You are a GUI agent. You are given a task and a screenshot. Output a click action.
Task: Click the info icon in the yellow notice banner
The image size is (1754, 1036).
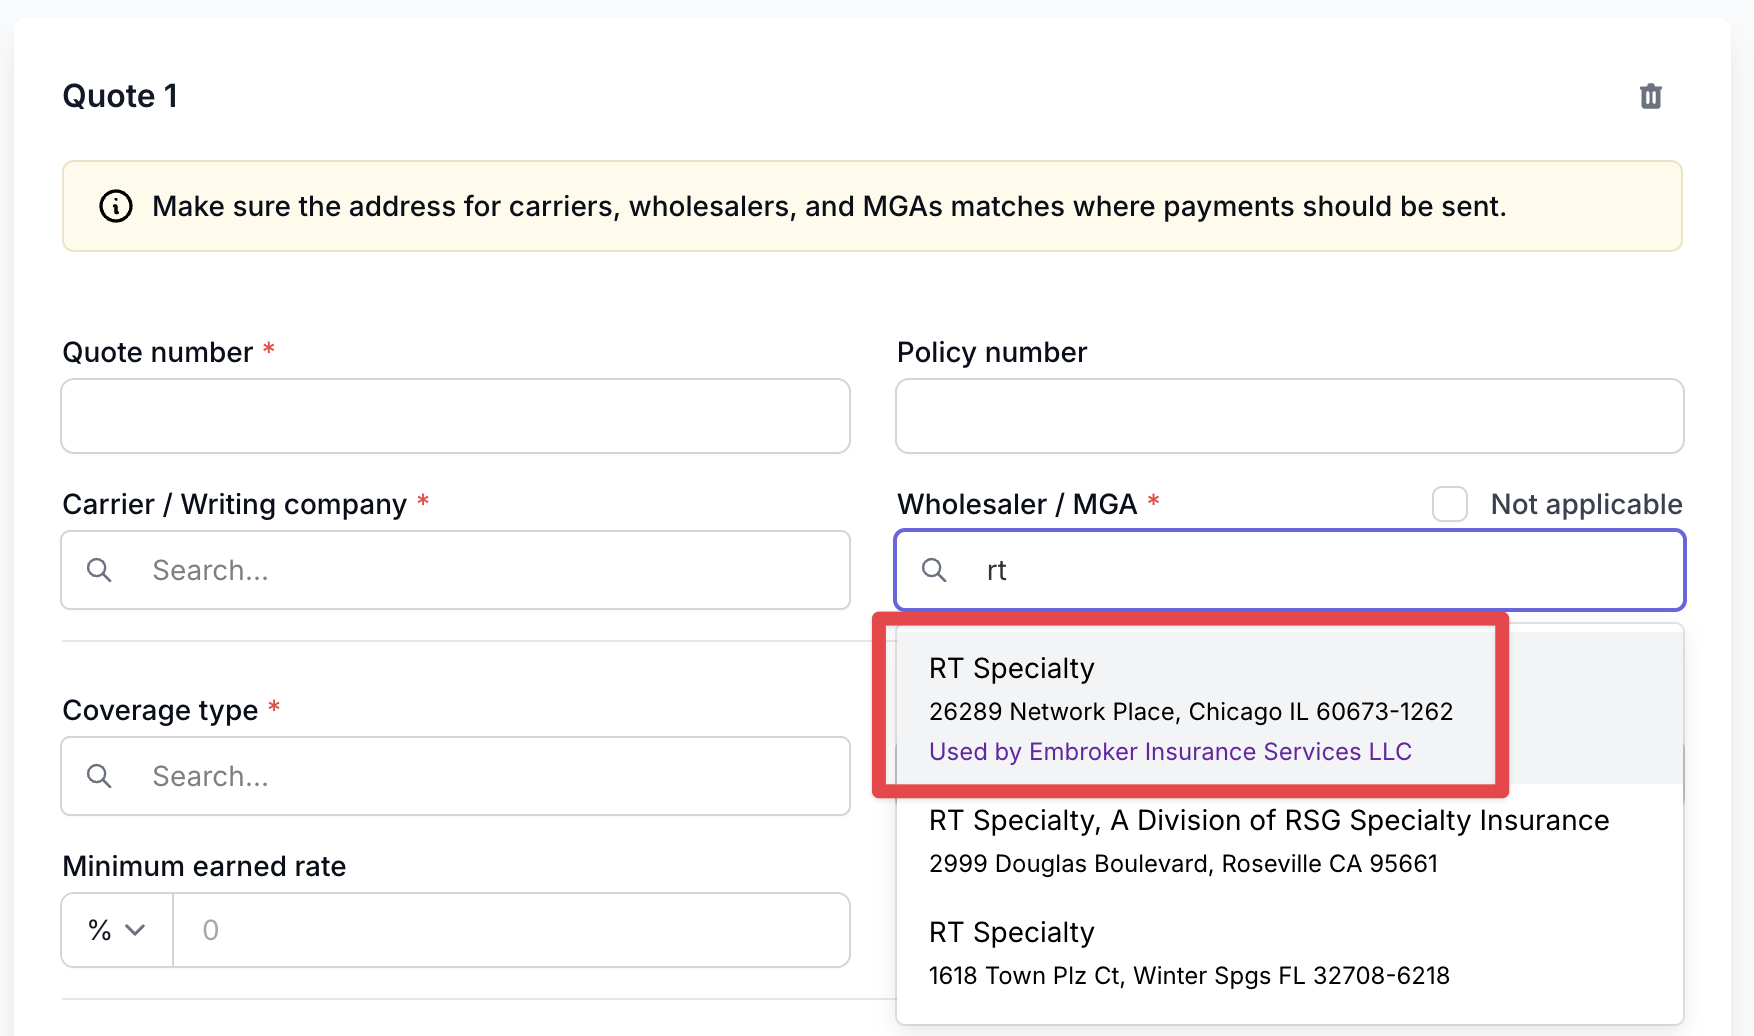[x=116, y=206]
